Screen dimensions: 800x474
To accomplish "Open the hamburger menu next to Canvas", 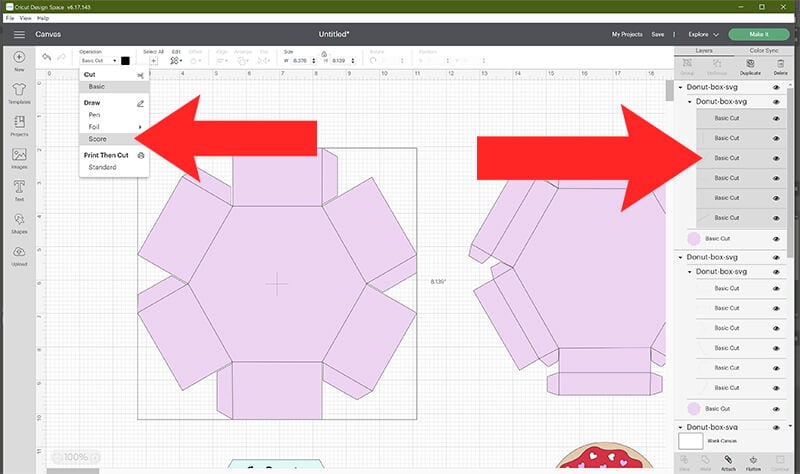I will pos(19,34).
